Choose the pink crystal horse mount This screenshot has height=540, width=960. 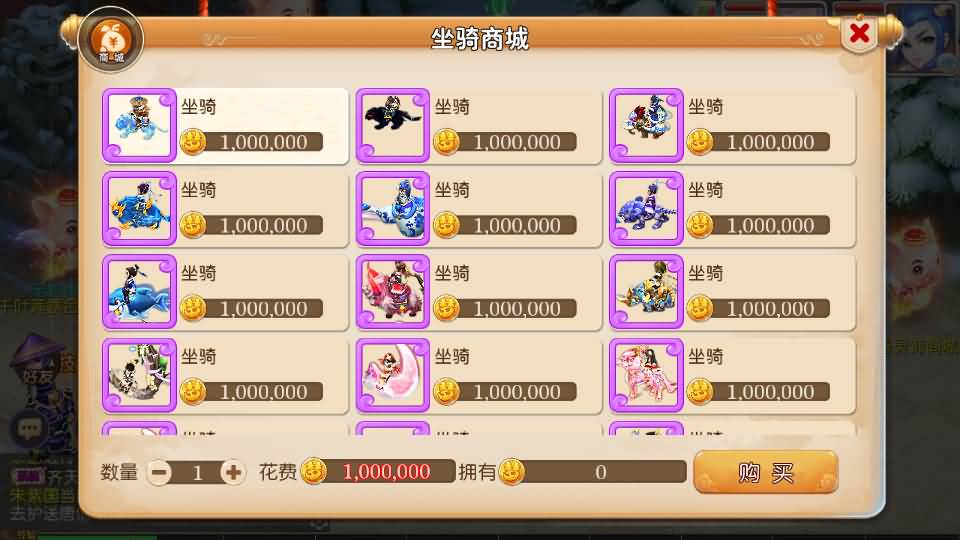click(x=647, y=375)
